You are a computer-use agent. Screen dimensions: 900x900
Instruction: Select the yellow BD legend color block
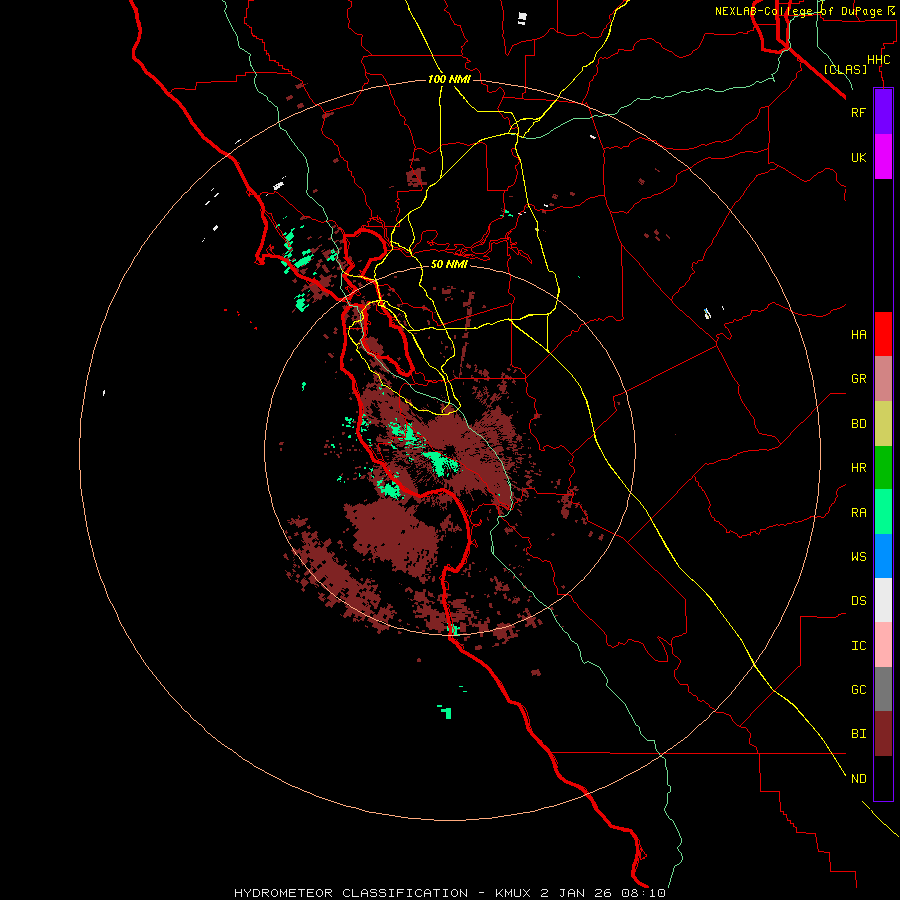click(883, 424)
